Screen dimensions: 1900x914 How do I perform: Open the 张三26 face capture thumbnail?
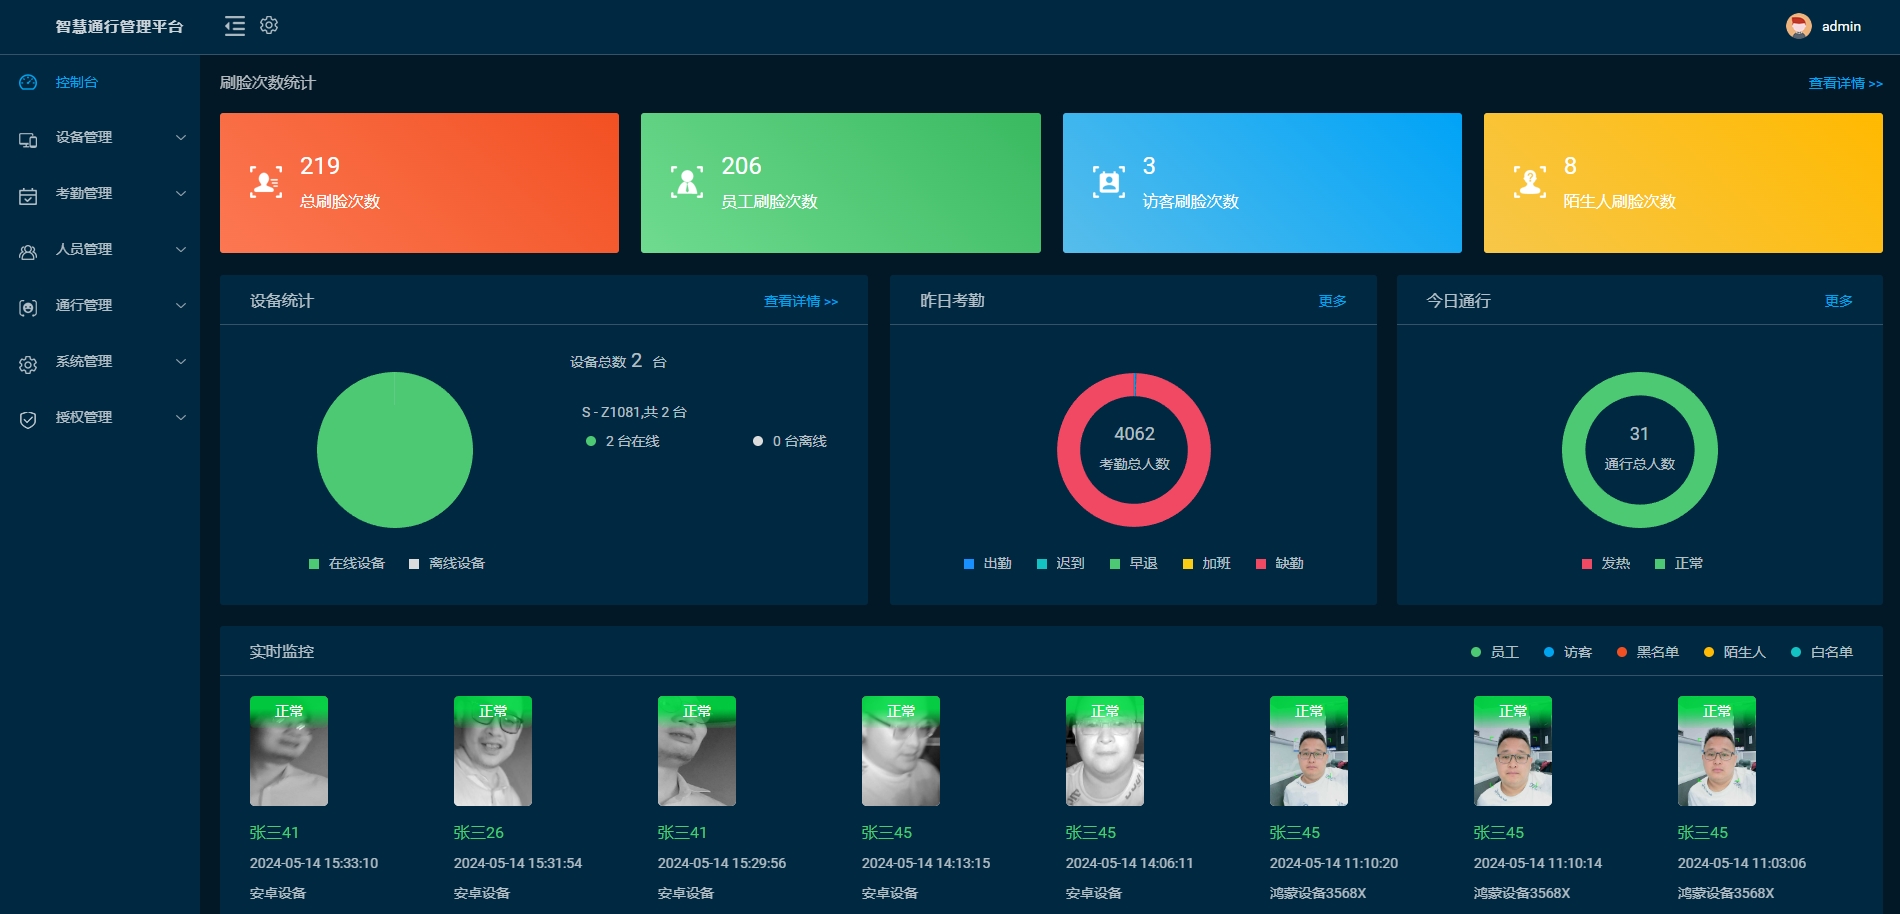pyautogui.click(x=493, y=751)
